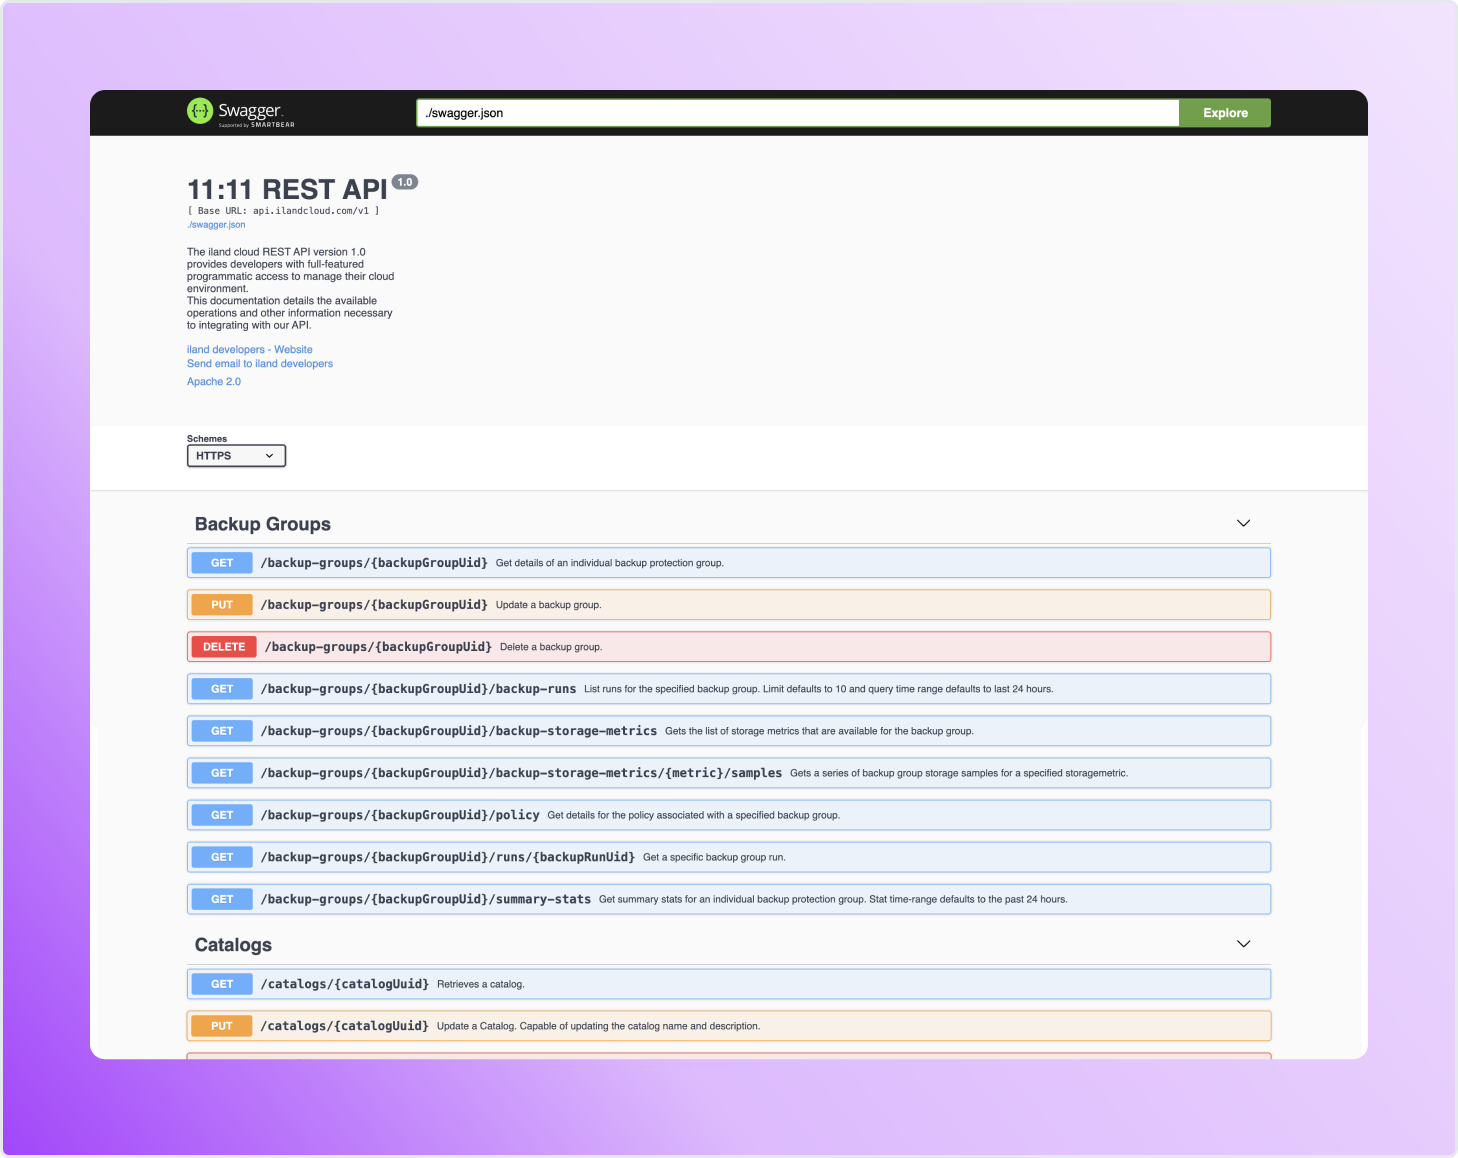Collapse the Backup Groups section with its chevron
Screen dimensions: 1458x1158
[1243, 523]
